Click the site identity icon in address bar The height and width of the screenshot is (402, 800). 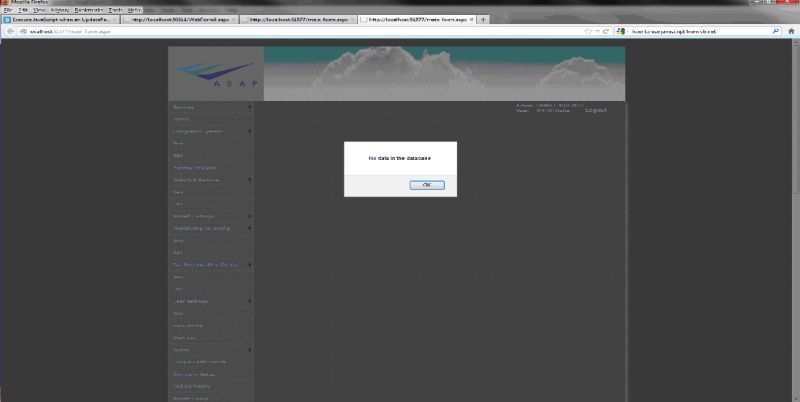click(23, 32)
